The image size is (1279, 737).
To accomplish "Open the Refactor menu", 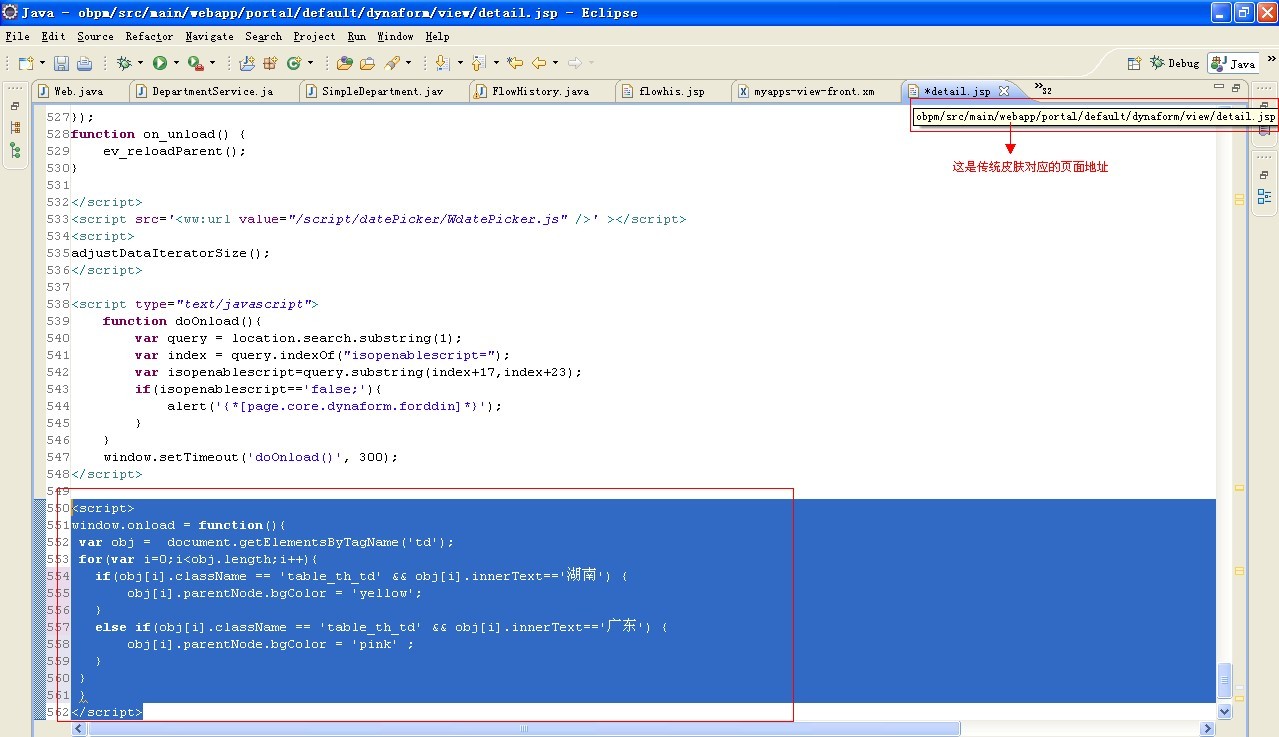I will click(149, 37).
